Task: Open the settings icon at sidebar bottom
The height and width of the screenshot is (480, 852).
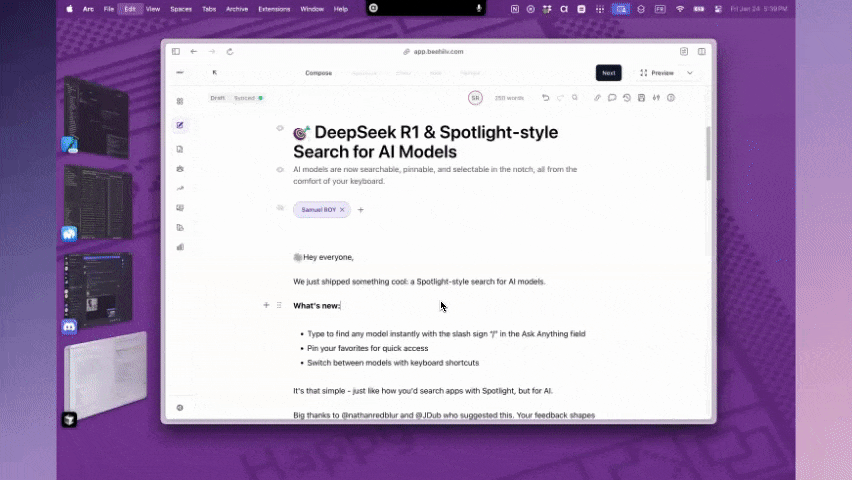Action: click(x=180, y=408)
